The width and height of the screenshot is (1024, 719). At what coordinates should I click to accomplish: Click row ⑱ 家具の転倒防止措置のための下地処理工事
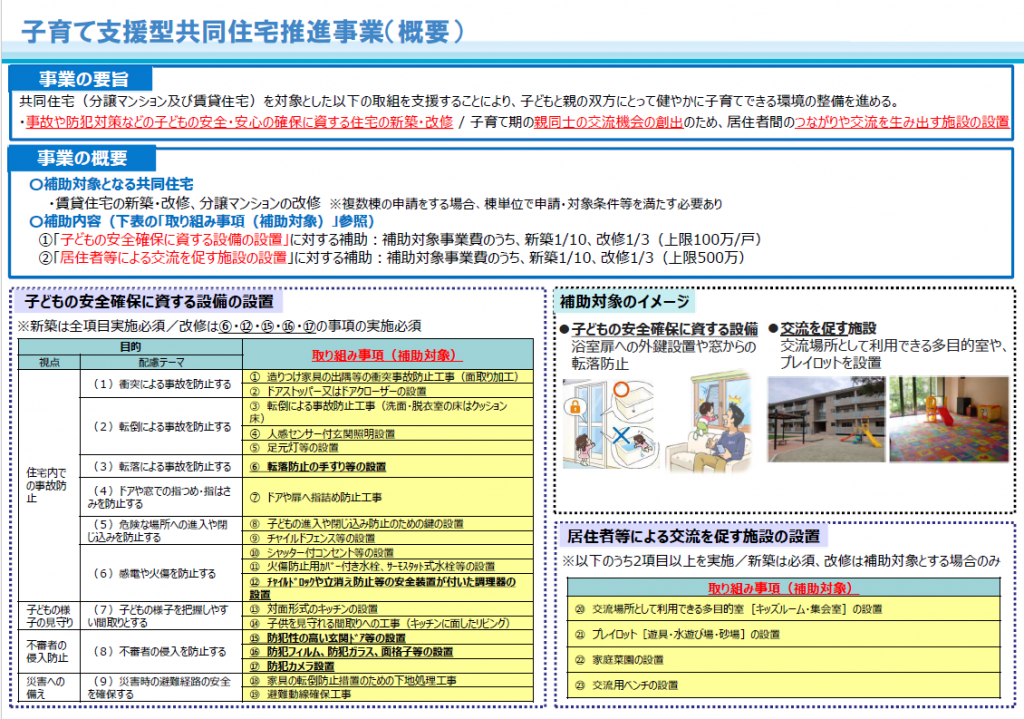click(x=388, y=680)
